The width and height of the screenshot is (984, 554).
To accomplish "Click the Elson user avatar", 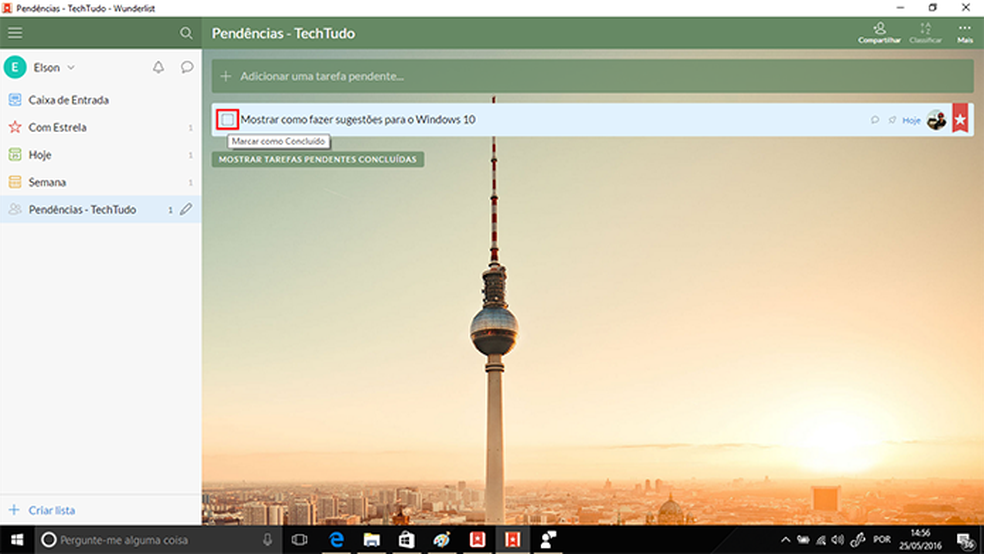I will 15,67.
